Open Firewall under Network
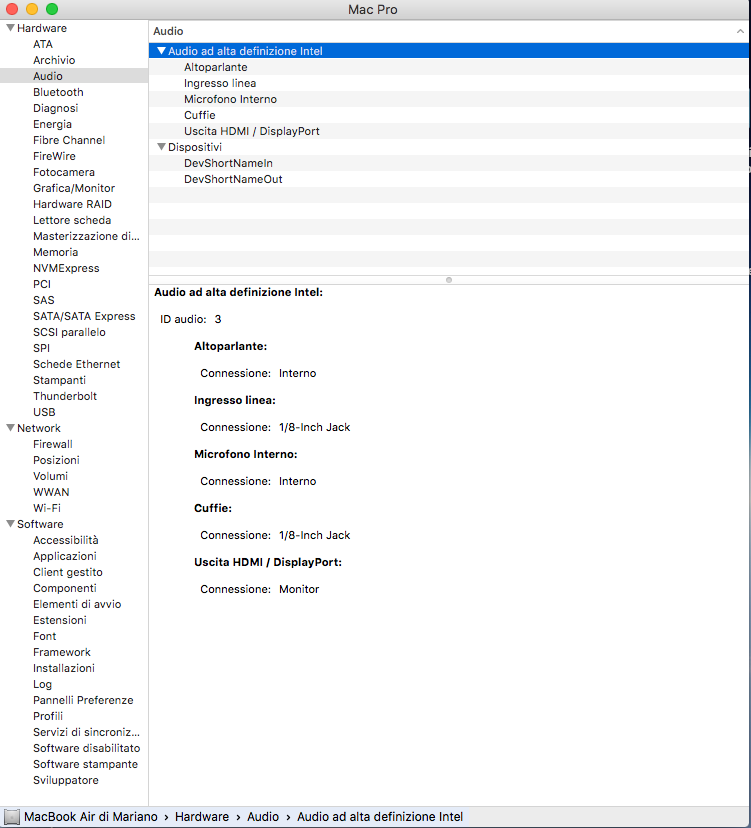 pyautogui.click(x=52, y=444)
